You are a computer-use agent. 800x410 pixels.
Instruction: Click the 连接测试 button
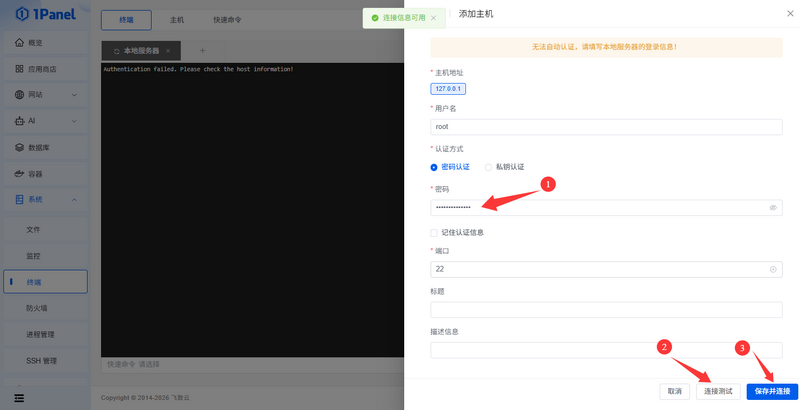pos(717,391)
